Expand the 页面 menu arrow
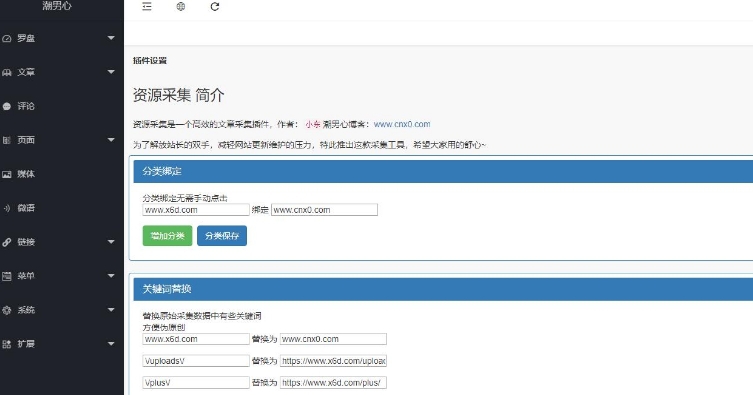The image size is (753, 395). 111,140
